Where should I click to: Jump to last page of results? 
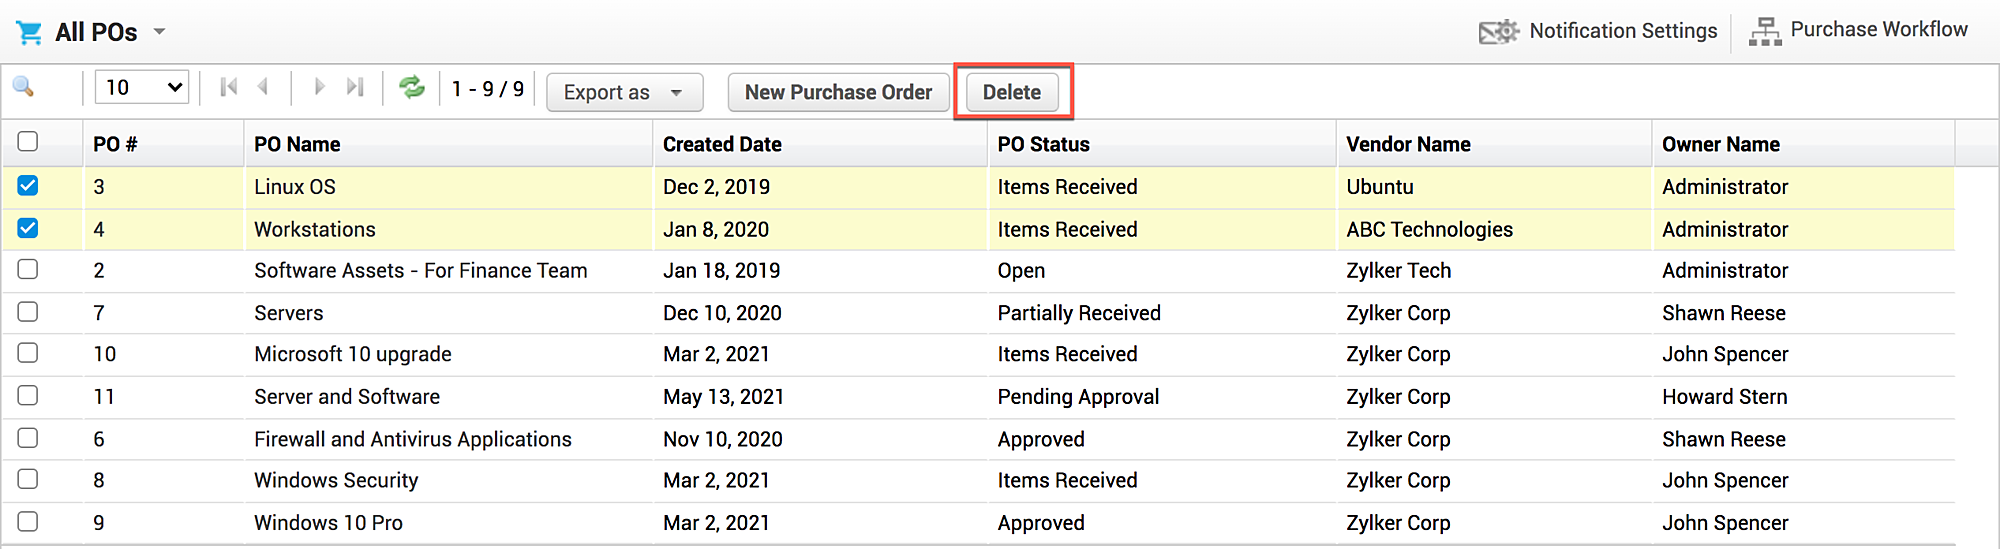click(x=354, y=88)
